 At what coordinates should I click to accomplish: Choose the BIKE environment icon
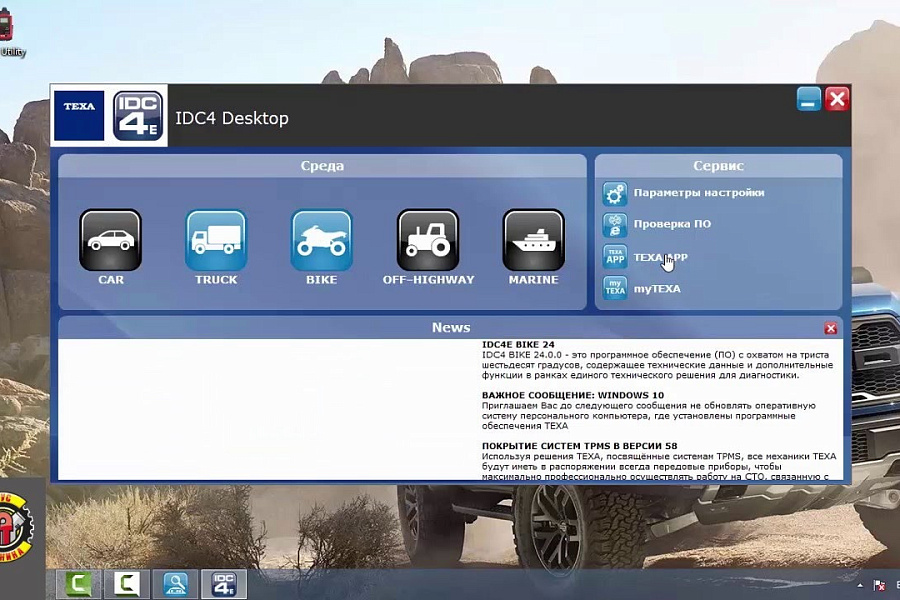321,240
